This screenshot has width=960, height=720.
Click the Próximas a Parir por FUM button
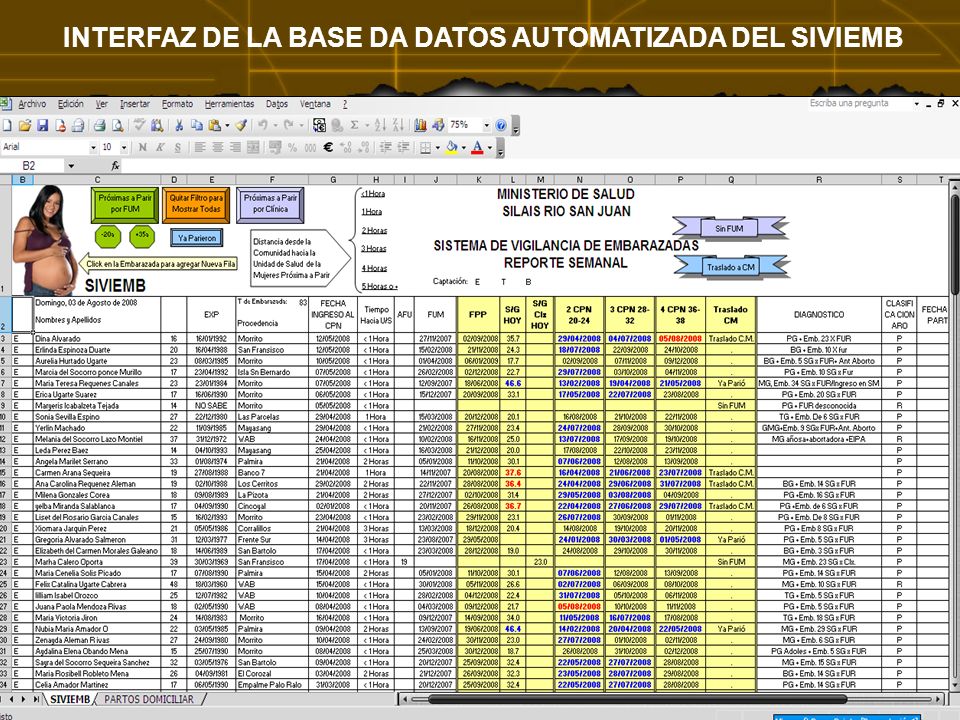tap(125, 204)
